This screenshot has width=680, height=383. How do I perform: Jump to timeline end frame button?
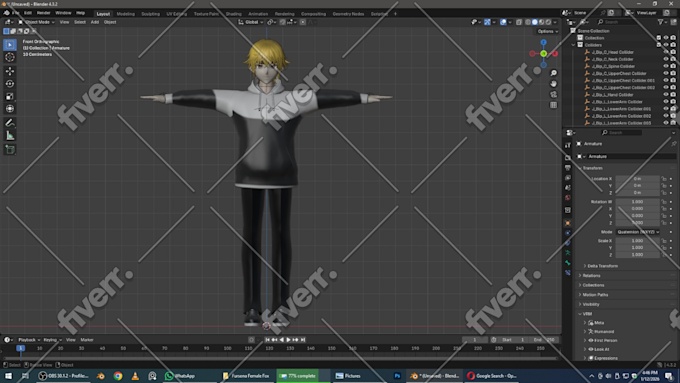click(303, 340)
